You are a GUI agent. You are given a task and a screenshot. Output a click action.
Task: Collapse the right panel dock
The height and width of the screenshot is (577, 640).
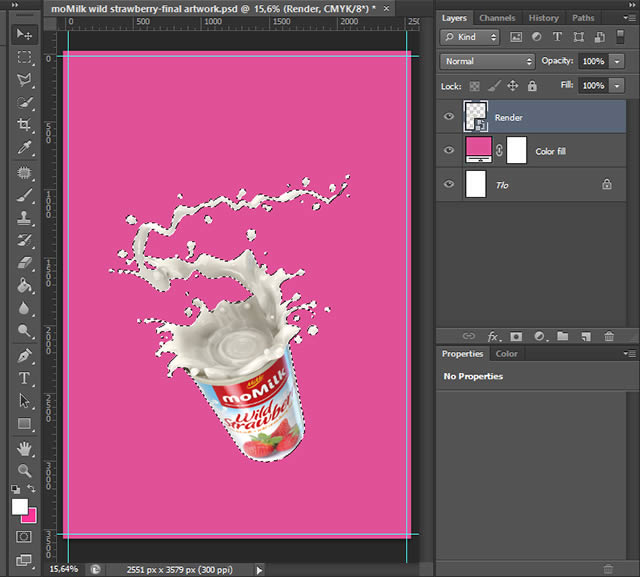(x=633, y=4)
